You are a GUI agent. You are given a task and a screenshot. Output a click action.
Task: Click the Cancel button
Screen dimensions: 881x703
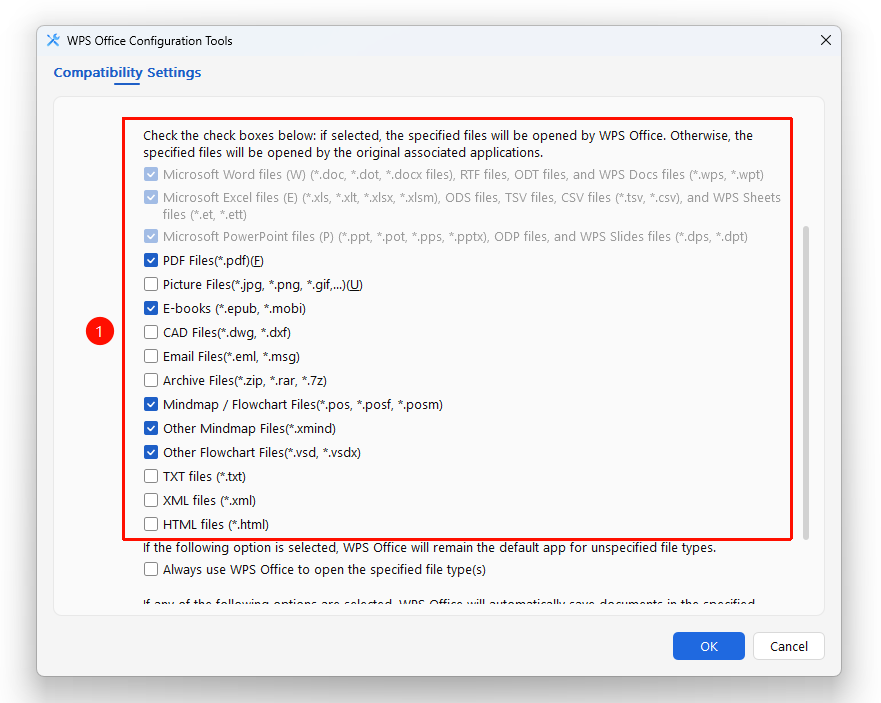(x=789, y=646)
